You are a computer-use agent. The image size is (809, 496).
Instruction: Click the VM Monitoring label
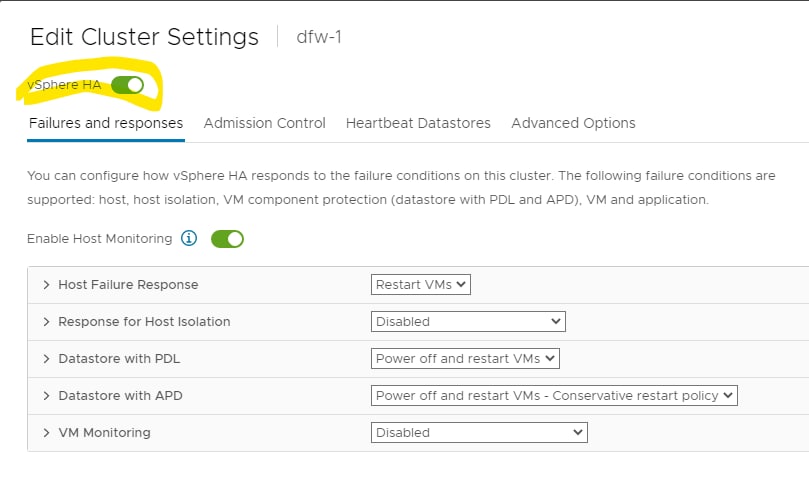coord(104,433)
